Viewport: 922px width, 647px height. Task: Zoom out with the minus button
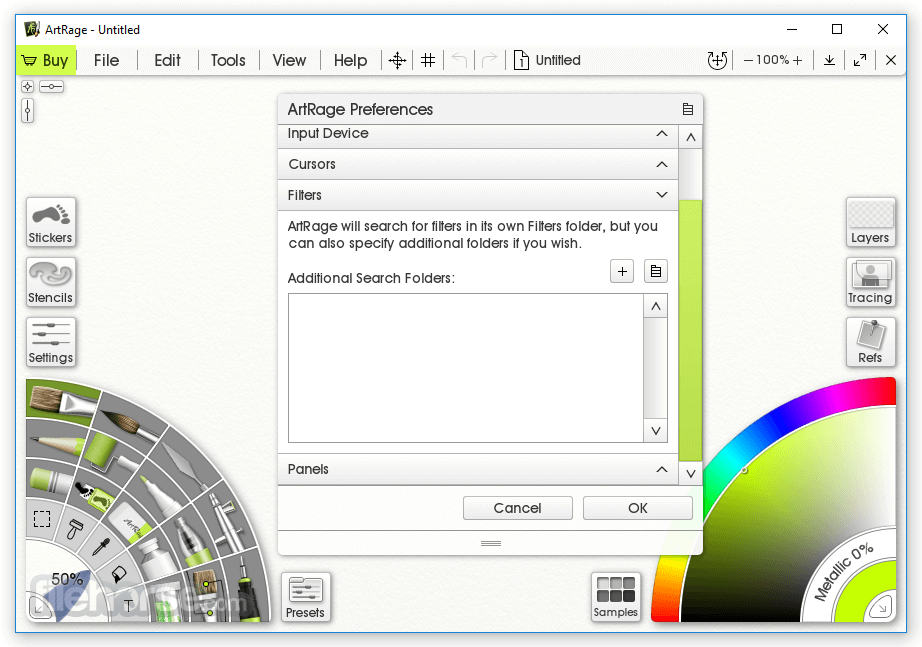point(749,60)
